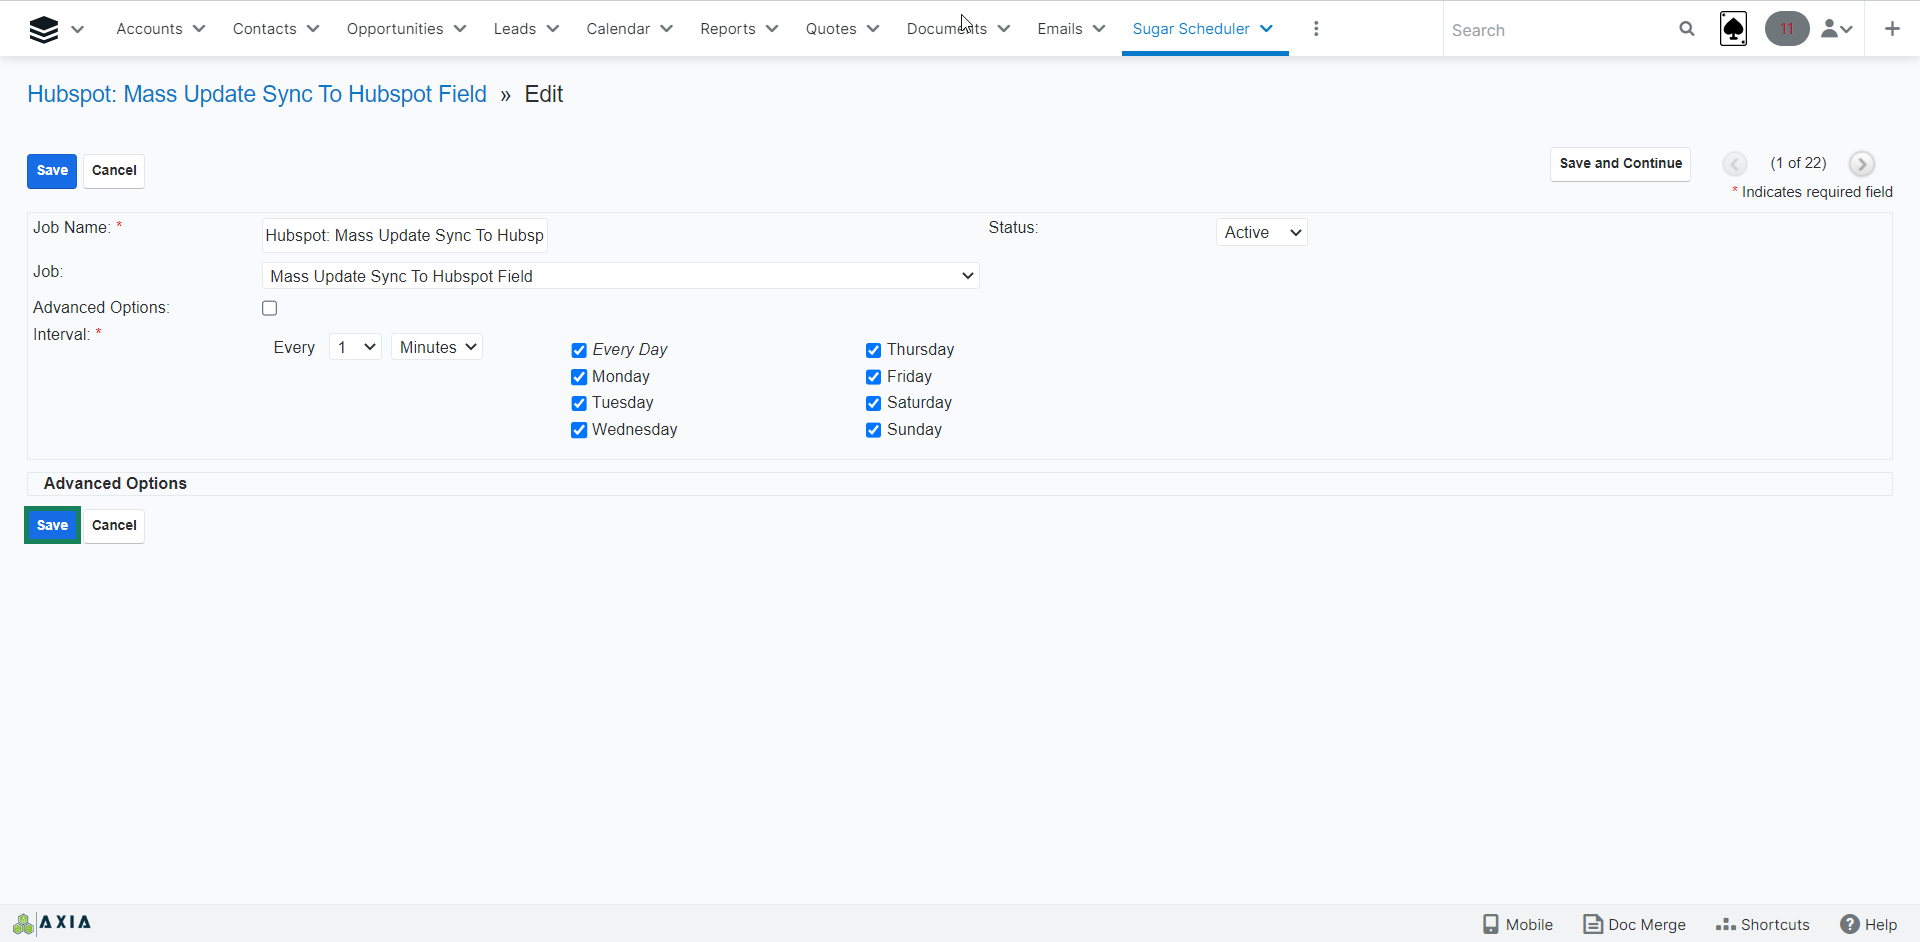Viewport: 1920px width, 942px height.
Task: Expand the Accounts menu chevron
Action: click(x=199, y=29)
